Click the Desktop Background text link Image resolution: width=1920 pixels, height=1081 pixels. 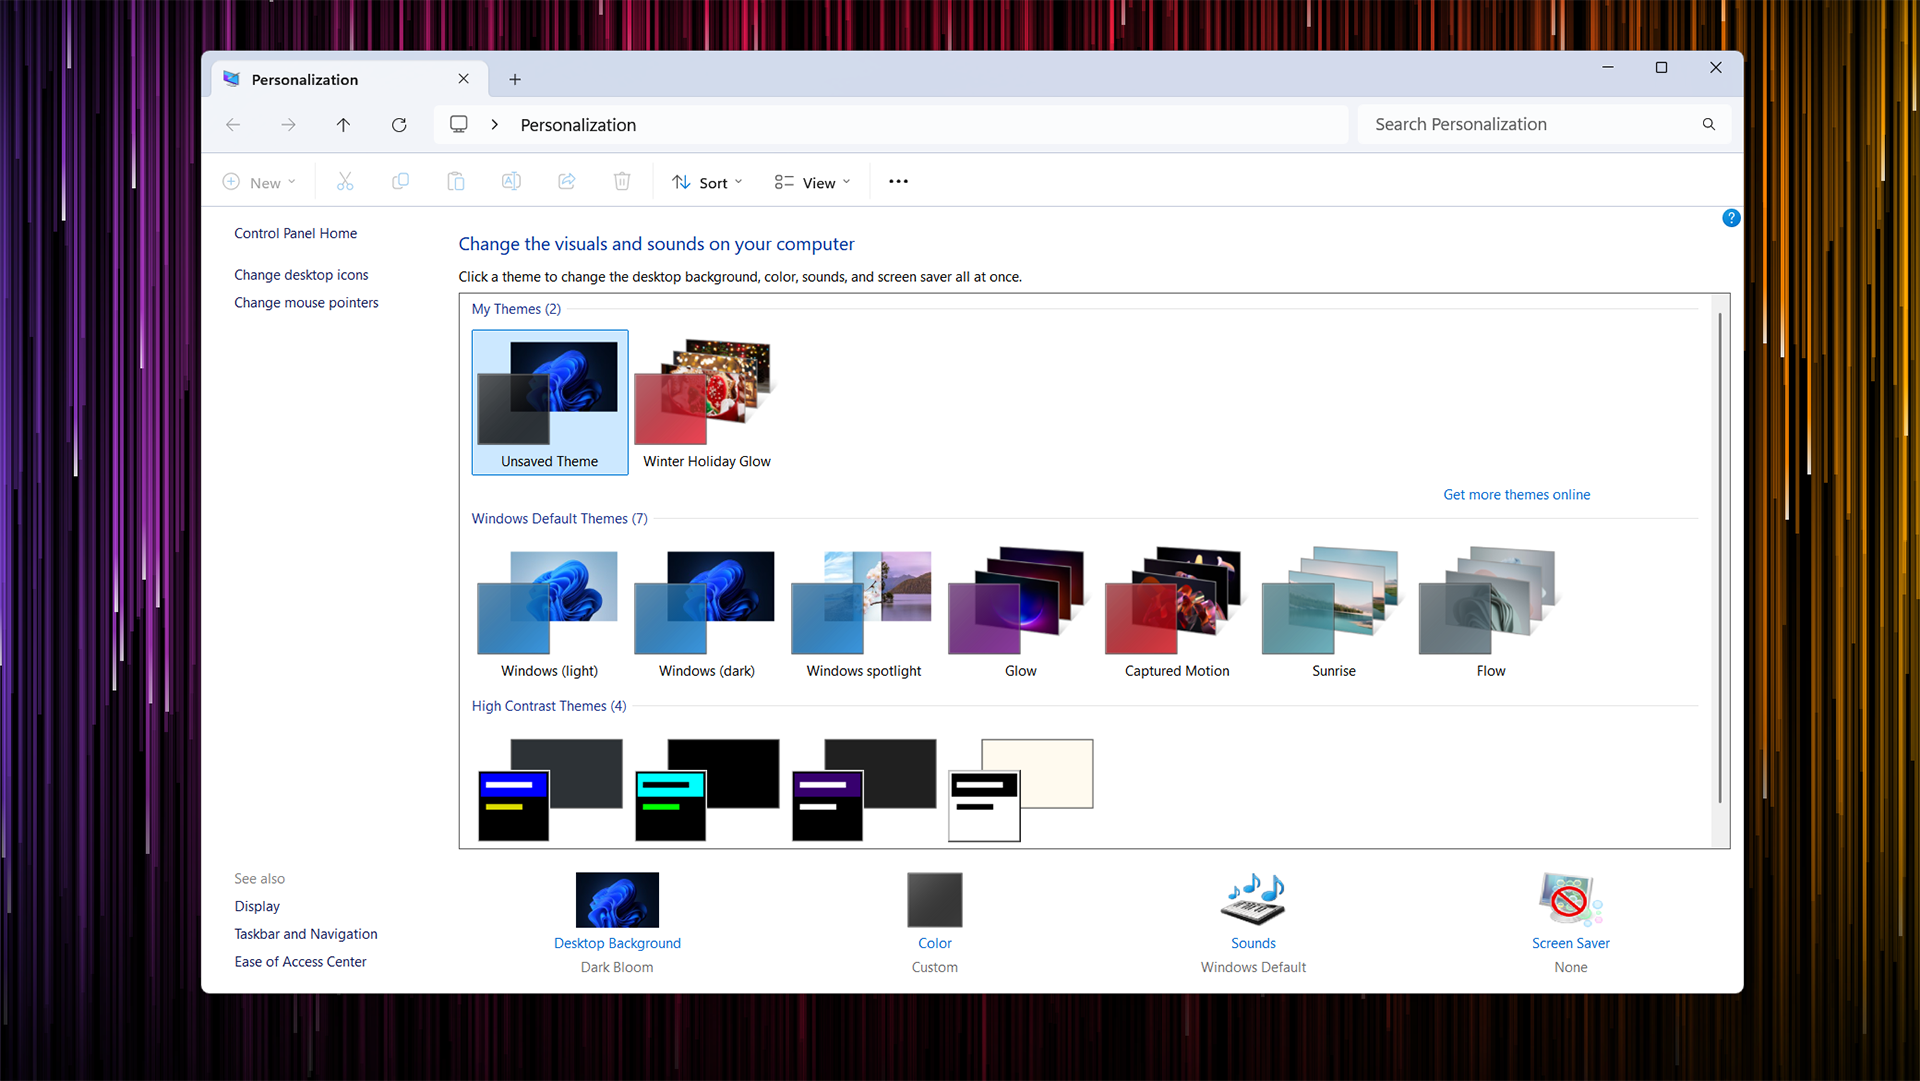617,943
